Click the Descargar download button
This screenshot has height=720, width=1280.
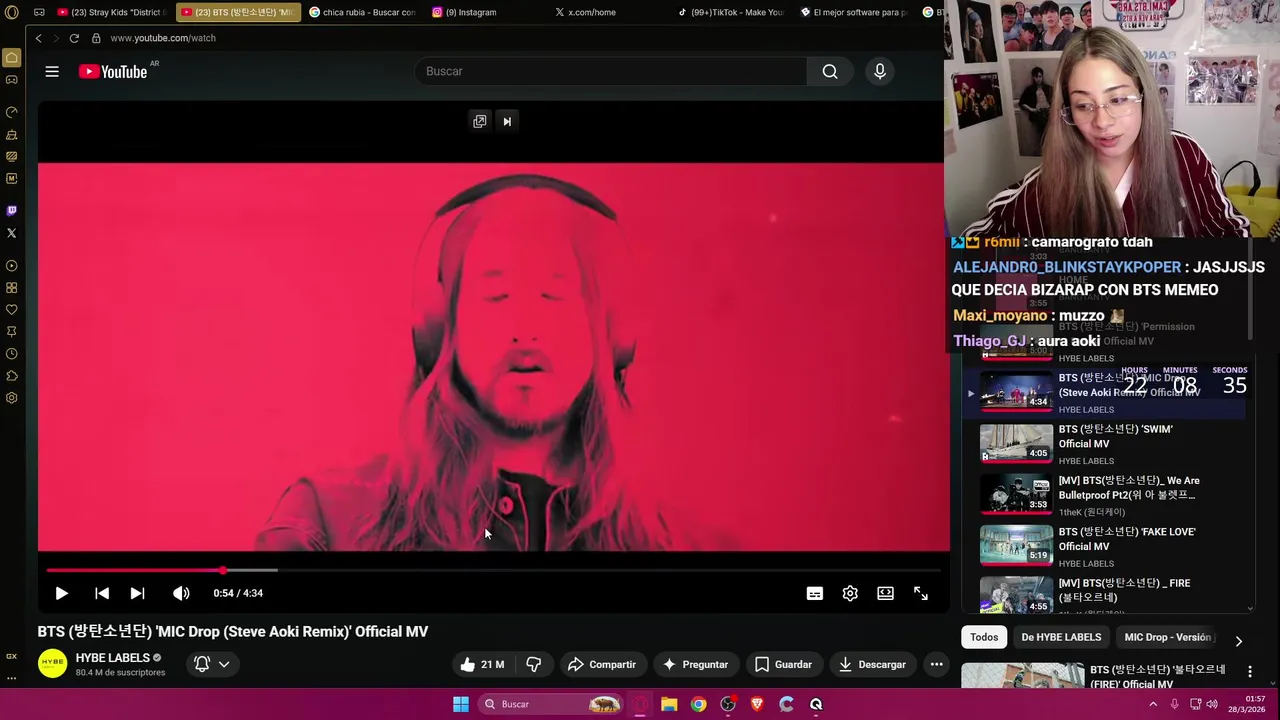point(872,664)
